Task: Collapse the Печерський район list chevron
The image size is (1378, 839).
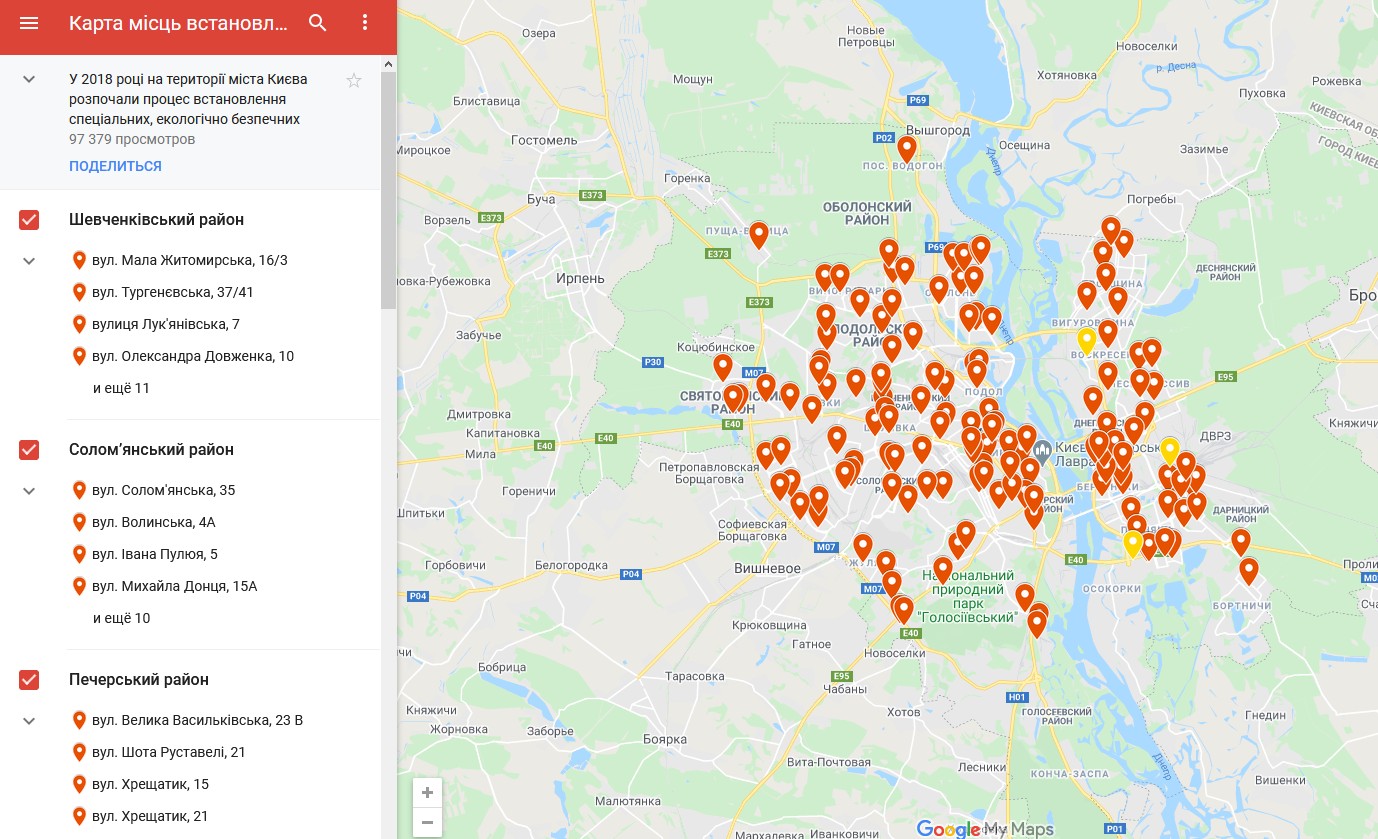Action: [x=29, y=721]
